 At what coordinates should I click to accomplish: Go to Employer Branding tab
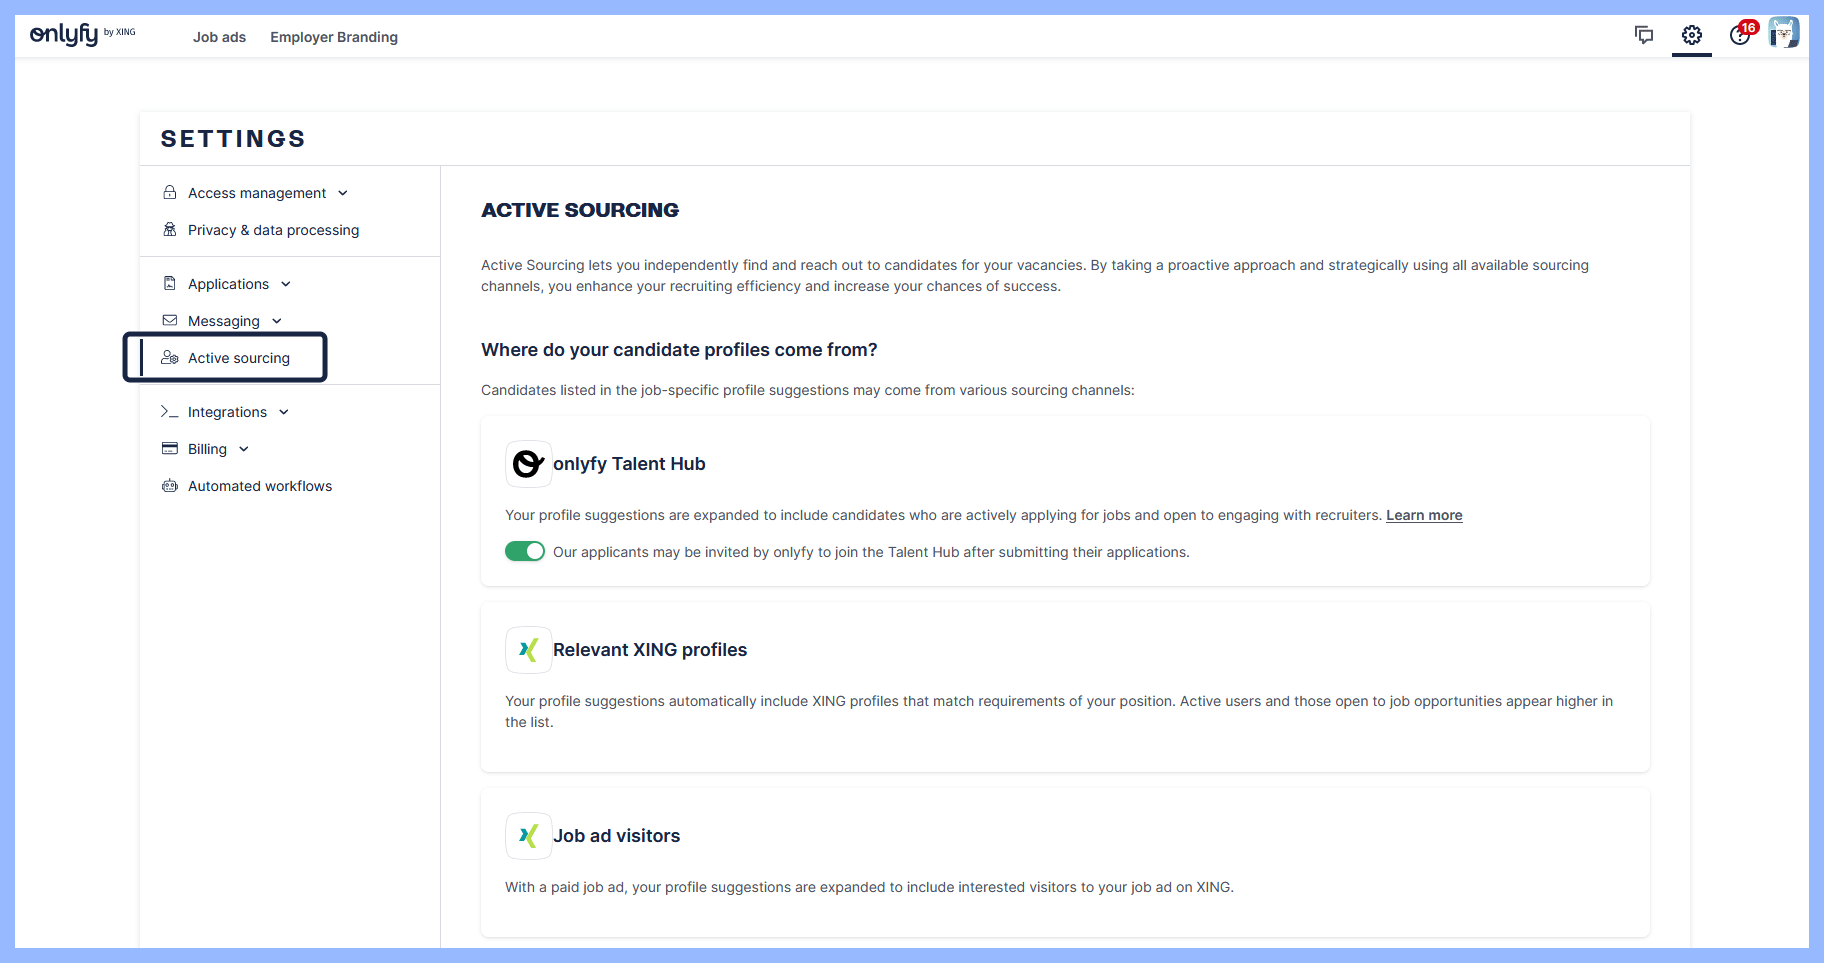click(334, 37)
